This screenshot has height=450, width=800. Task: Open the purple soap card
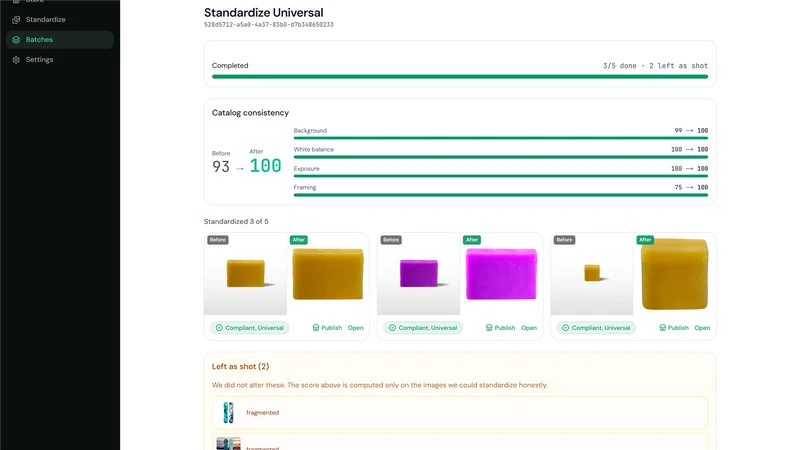[x=529, y=328]
